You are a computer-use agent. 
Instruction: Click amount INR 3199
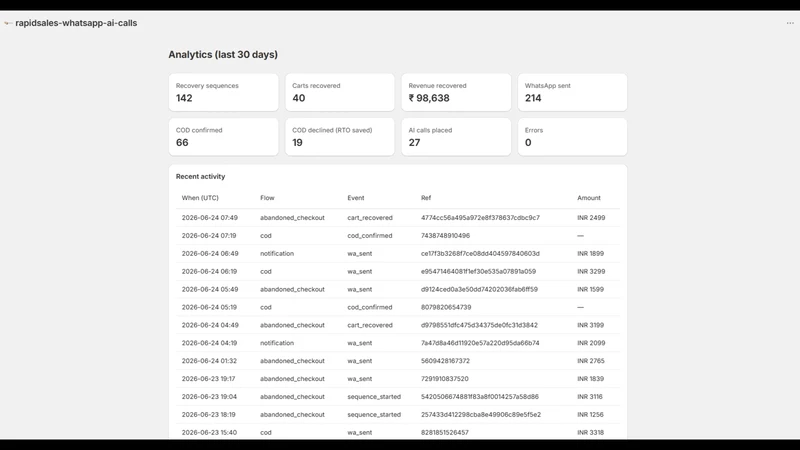pos(590,325)
